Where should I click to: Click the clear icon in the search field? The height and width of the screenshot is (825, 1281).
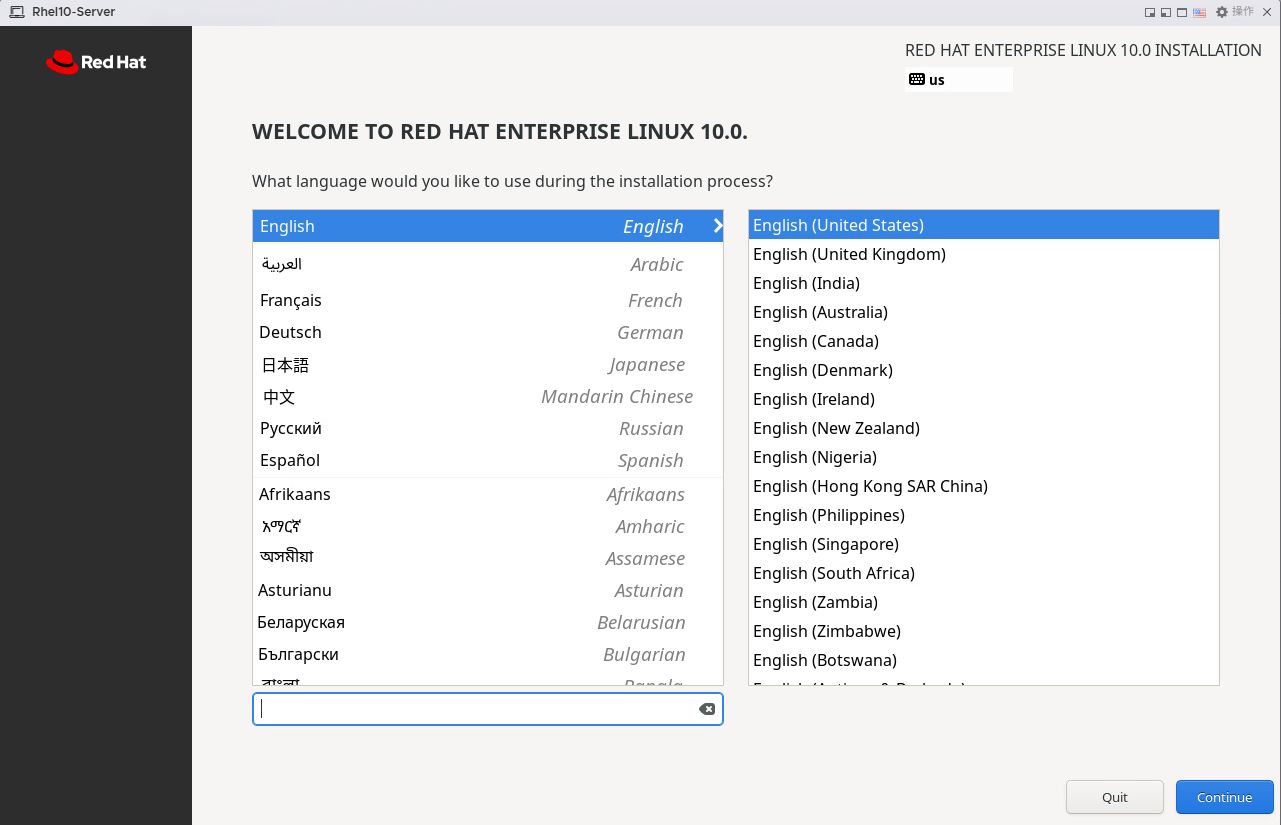(707, 709)
